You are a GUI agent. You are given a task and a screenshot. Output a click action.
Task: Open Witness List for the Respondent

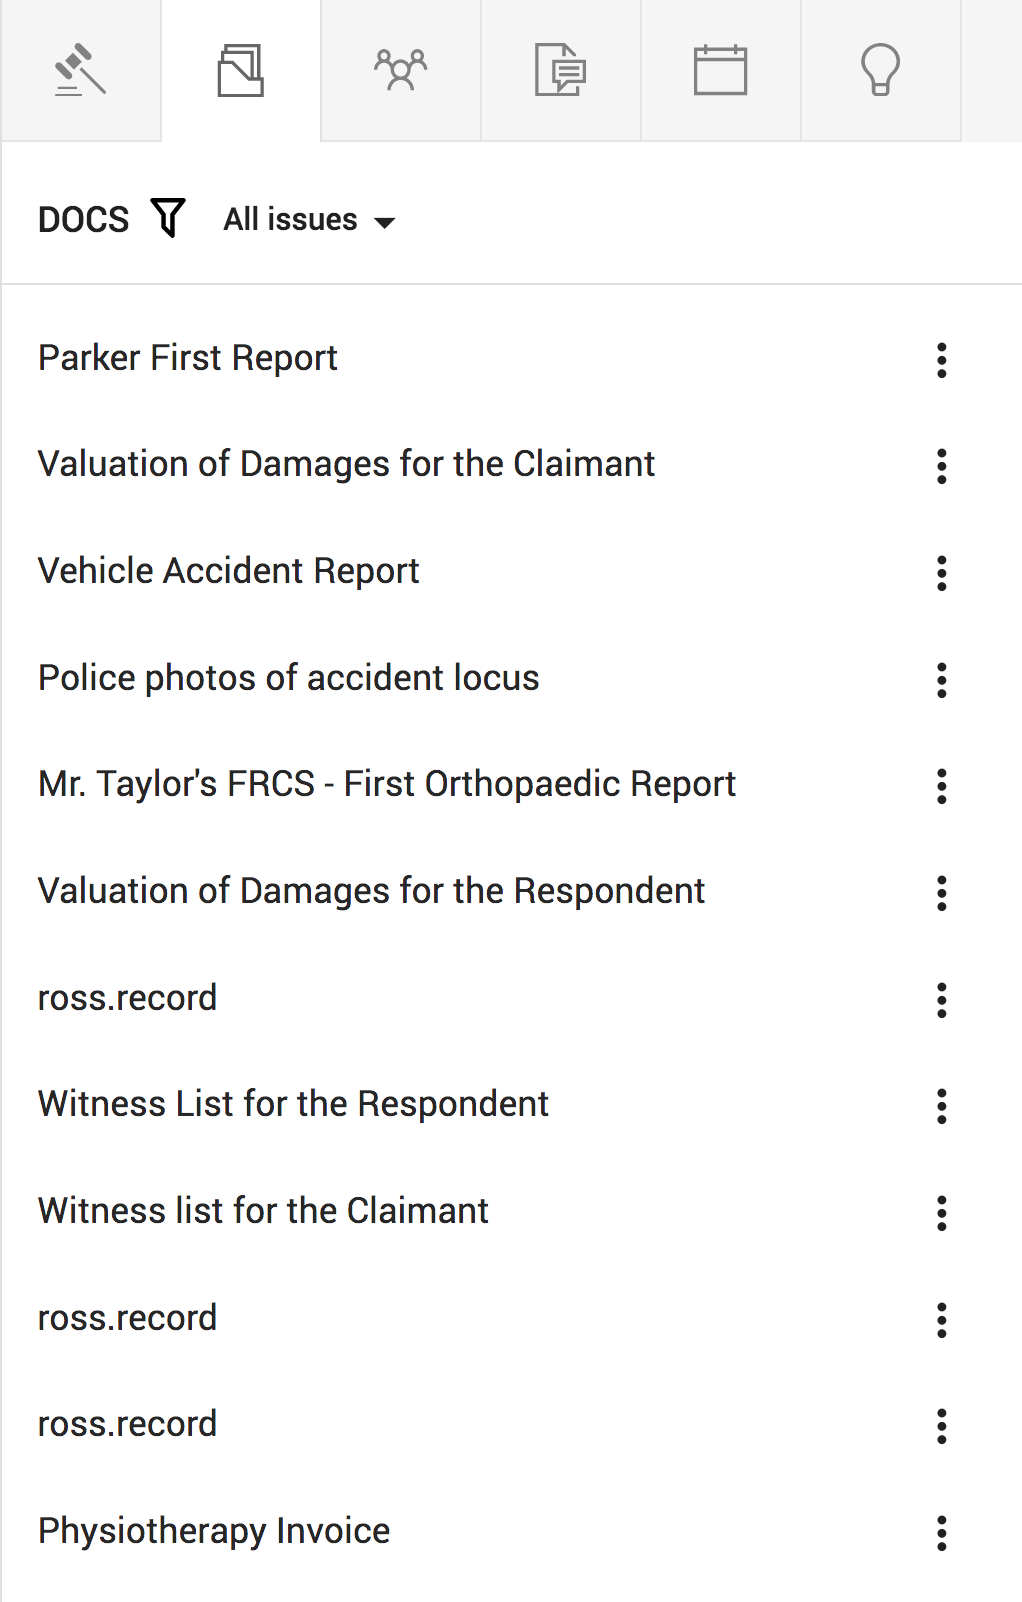[x=293, y=1104]
